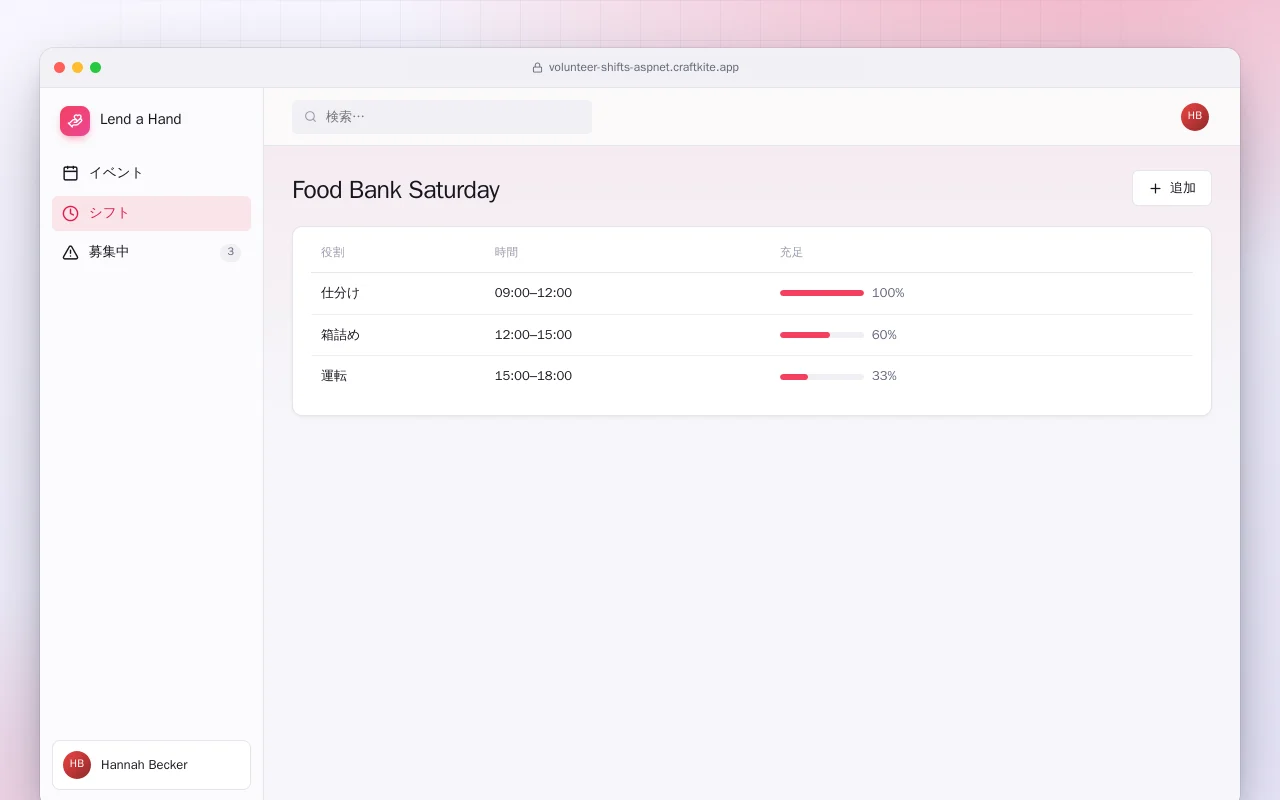This screenshot has height=800, width=1280.
Task: Select the 箱詰め role cell
Action: (x=340, y=335)
